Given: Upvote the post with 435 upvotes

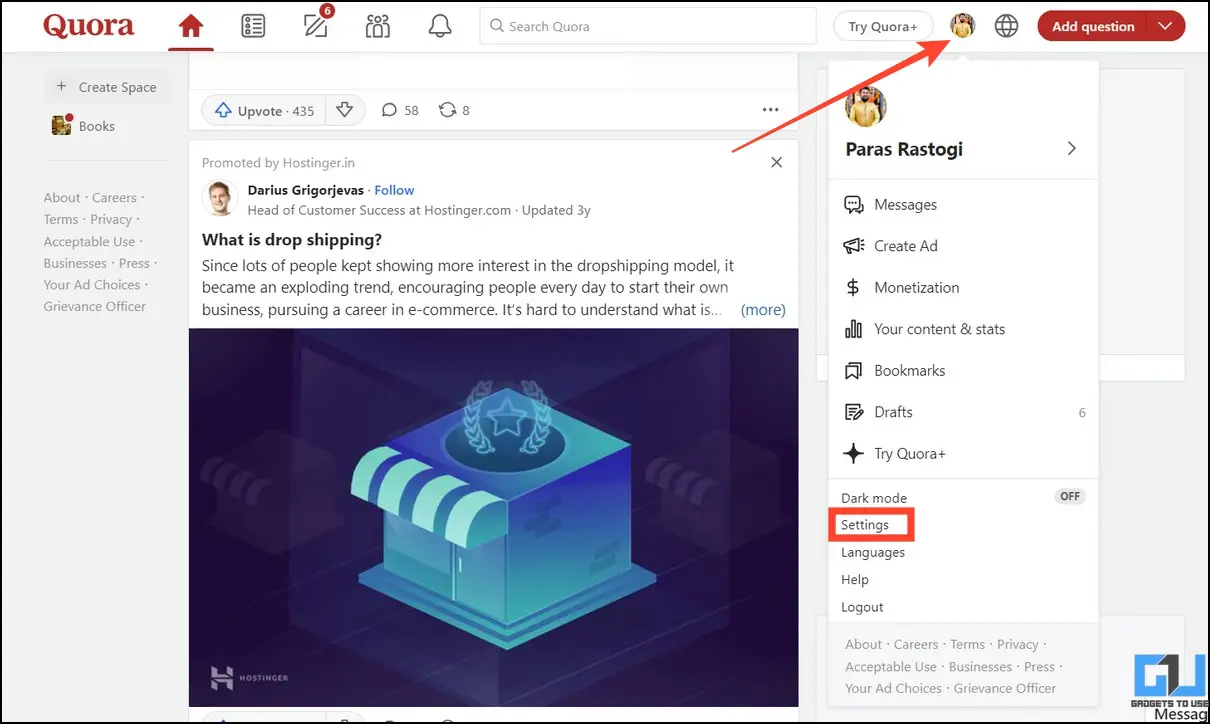Looking at the screenshot, I should (265, 110).
